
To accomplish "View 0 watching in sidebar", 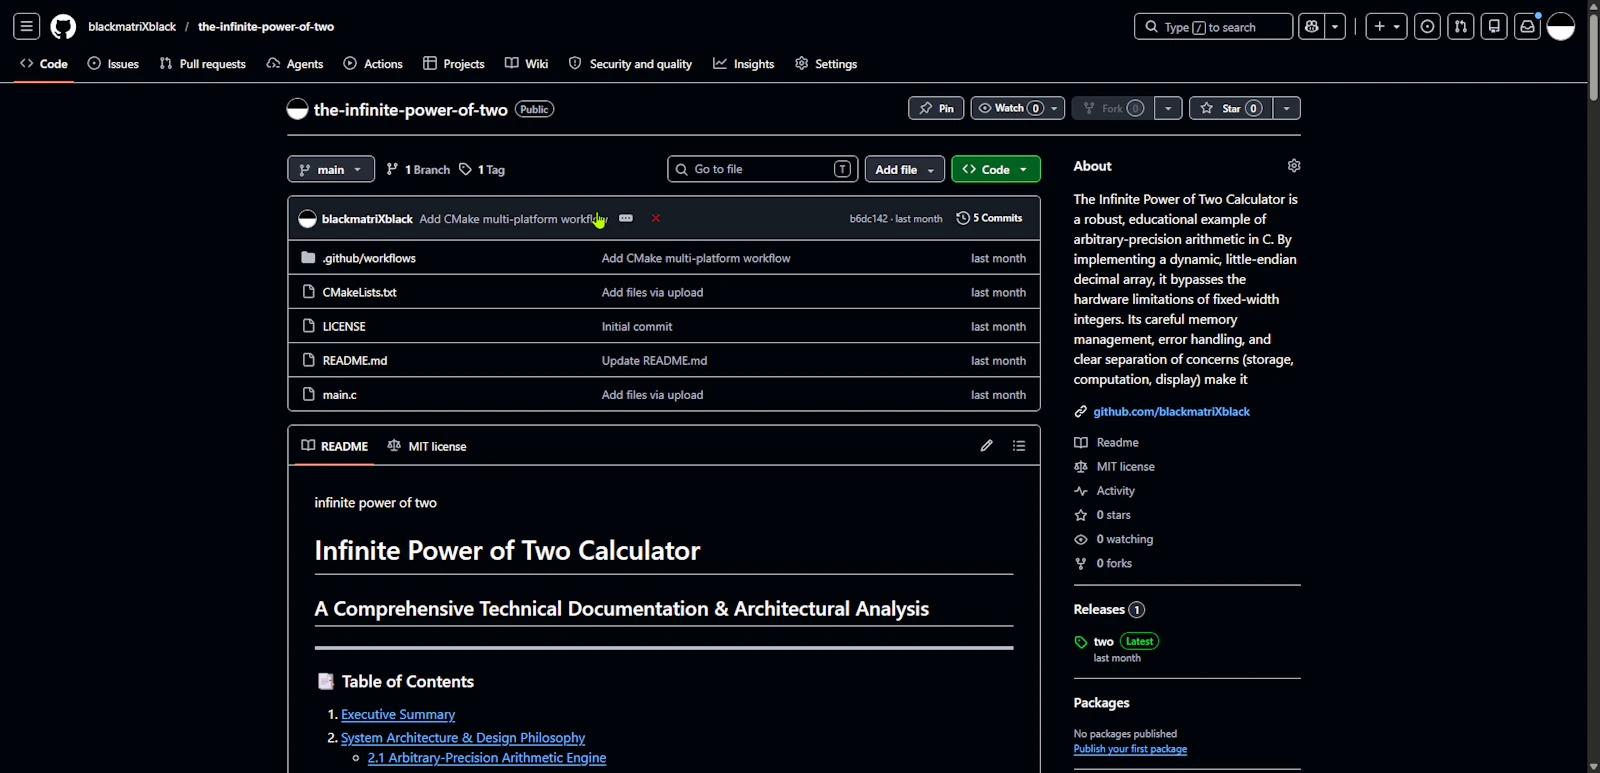I will pos(1114,539).
